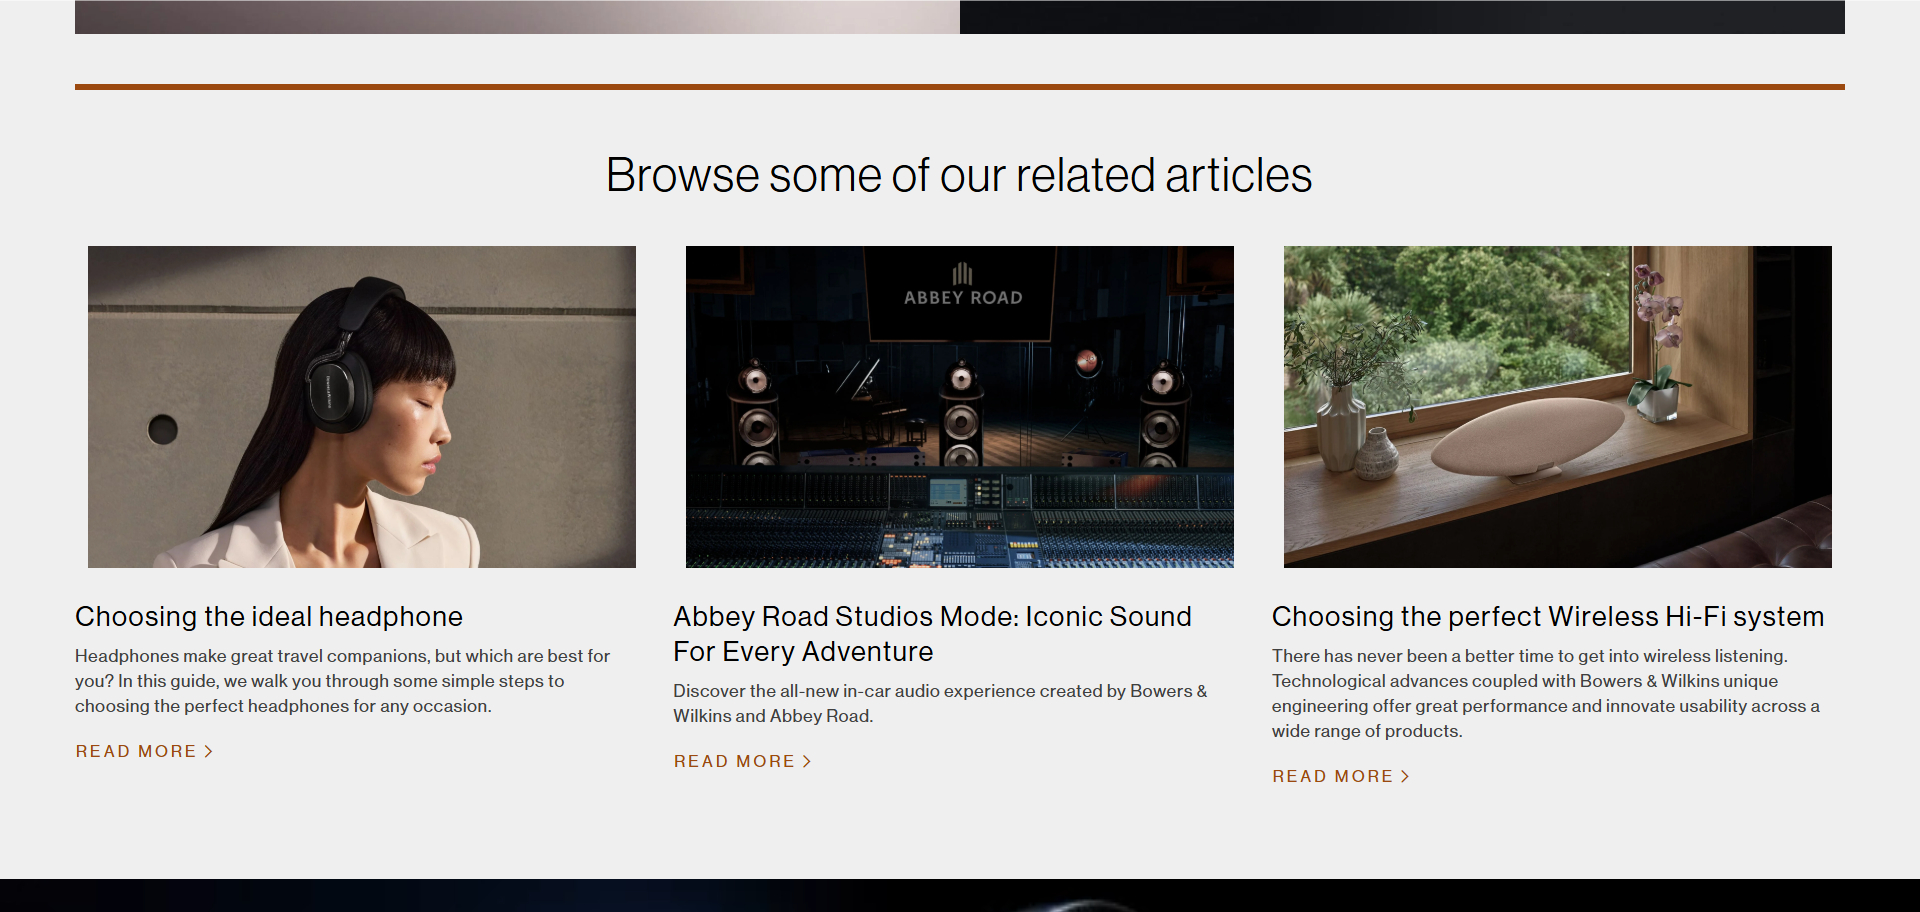Click the wireless listening description paragraph
The height and width of the screenshot is (912, 1920).
(x=1545, y=693)
